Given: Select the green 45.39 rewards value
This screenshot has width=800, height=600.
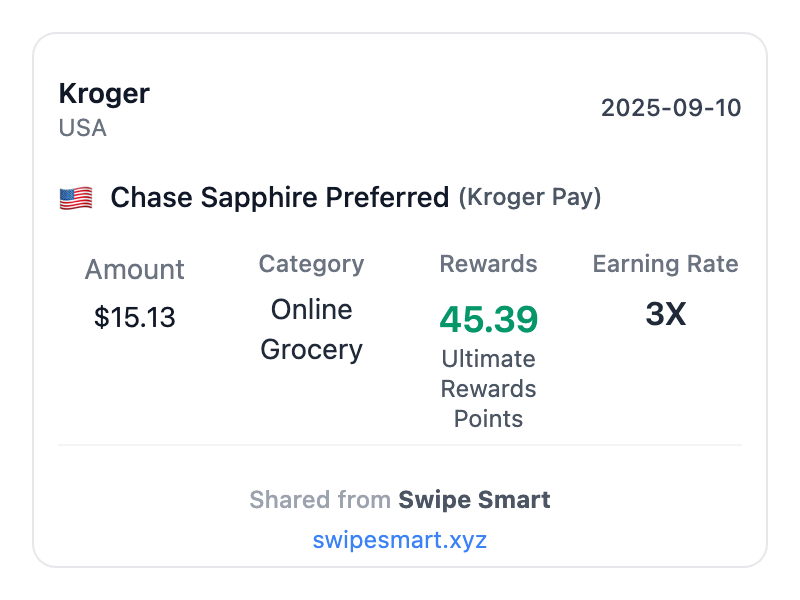Looking at the screenshot, I should click(488, 318).
